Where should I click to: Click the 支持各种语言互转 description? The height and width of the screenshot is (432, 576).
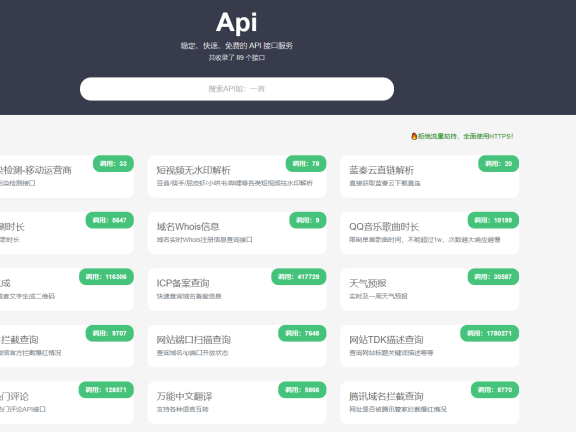pyautogui.click(x=183, y=409)
